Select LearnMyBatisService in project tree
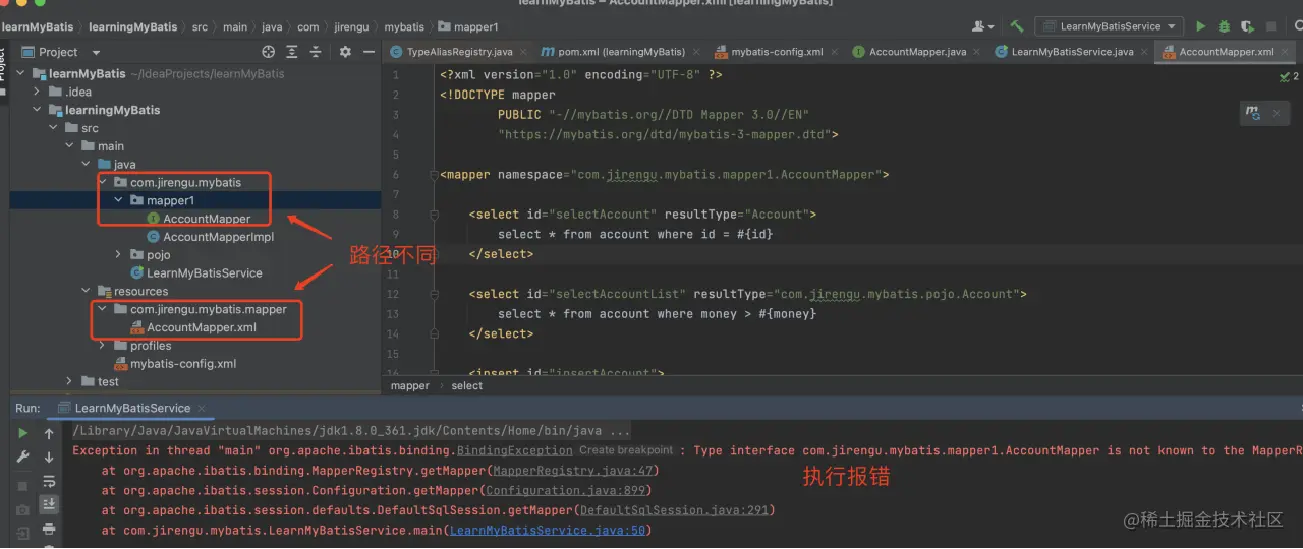The width and height of the screenshot is (1303, 549). tap(204, 273)
